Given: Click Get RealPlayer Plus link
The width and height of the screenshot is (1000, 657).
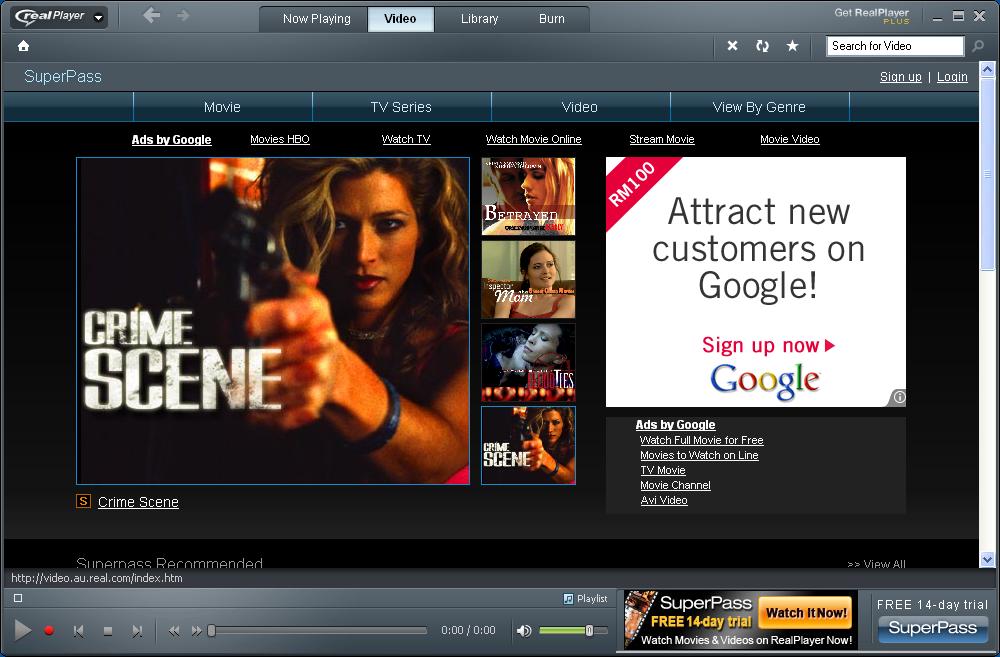Looking at the screenshot, I should point(871,16).
